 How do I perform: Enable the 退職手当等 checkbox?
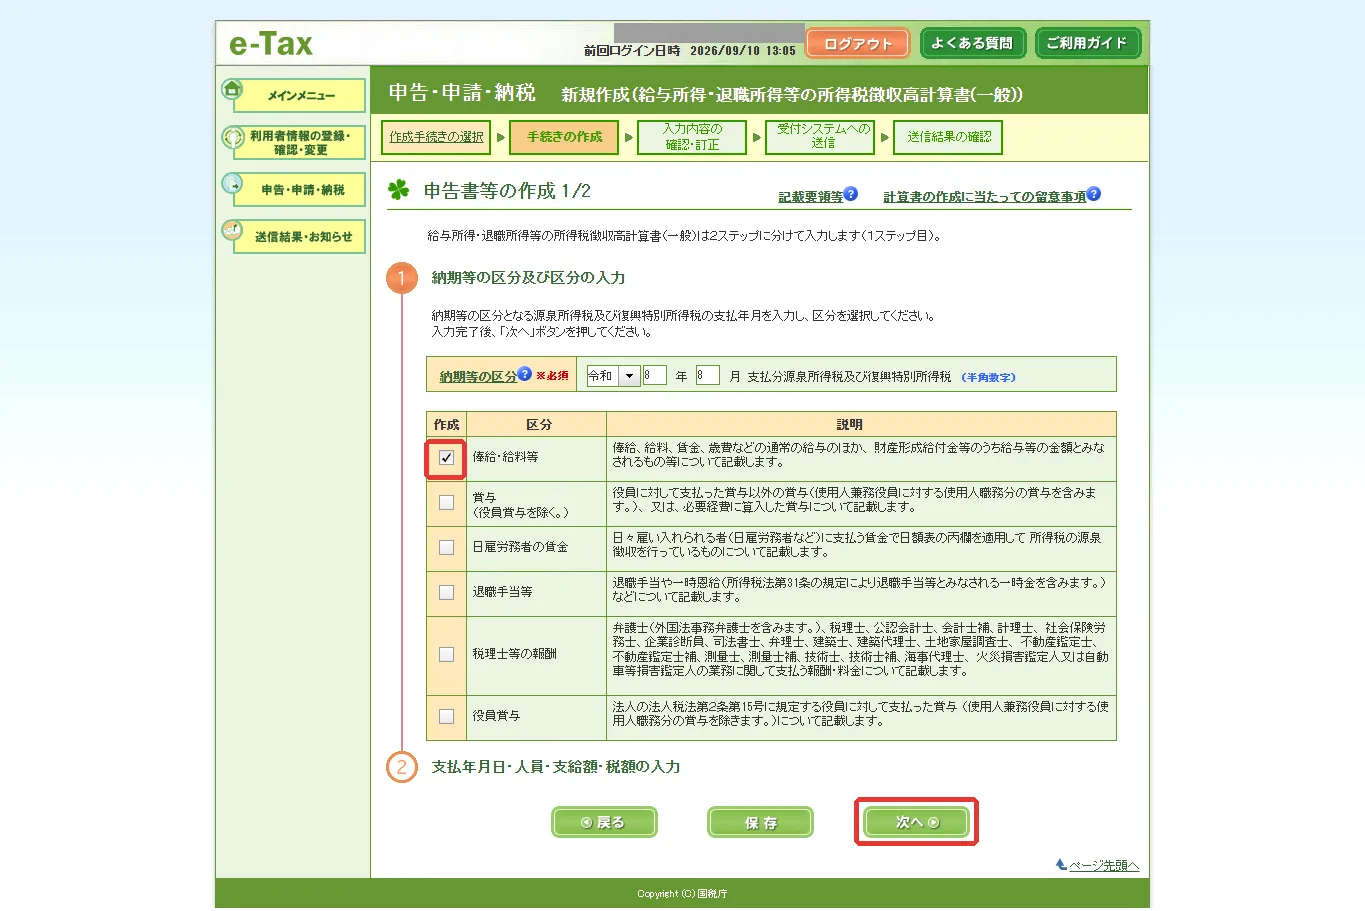point(446,593)
